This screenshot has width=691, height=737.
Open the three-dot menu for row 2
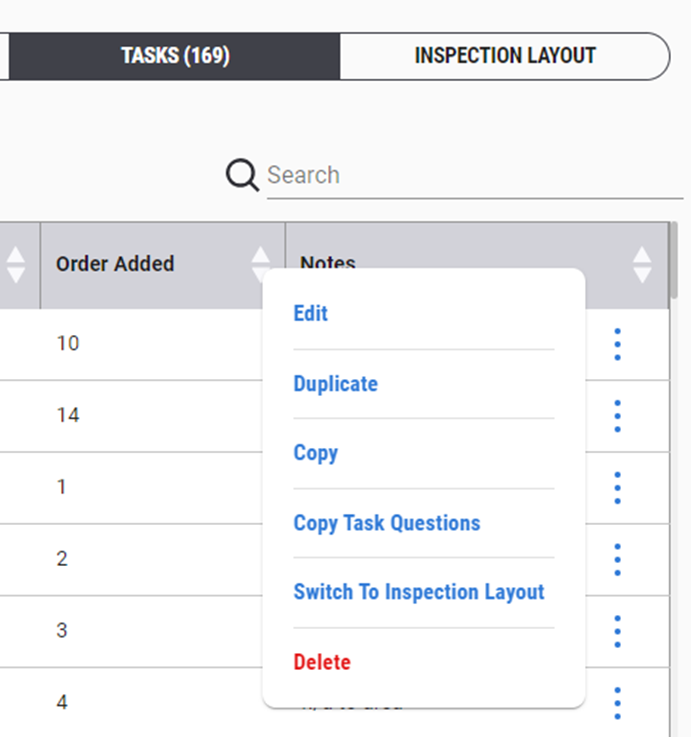click(x=617, y=559)
